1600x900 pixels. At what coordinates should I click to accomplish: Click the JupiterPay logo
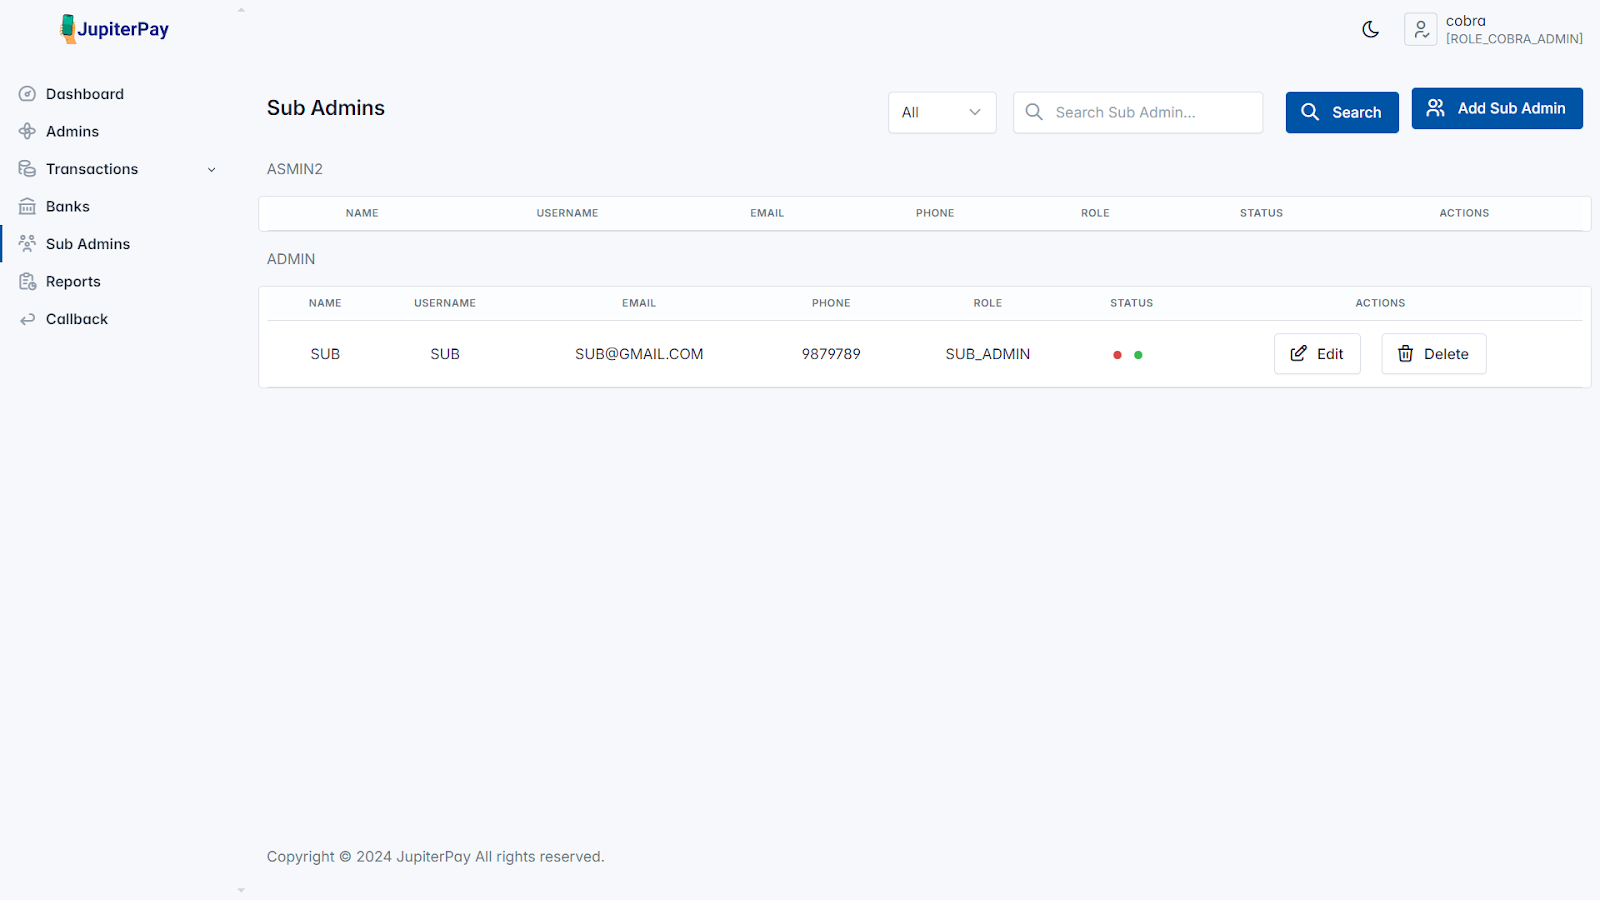[x=114, y=29]
